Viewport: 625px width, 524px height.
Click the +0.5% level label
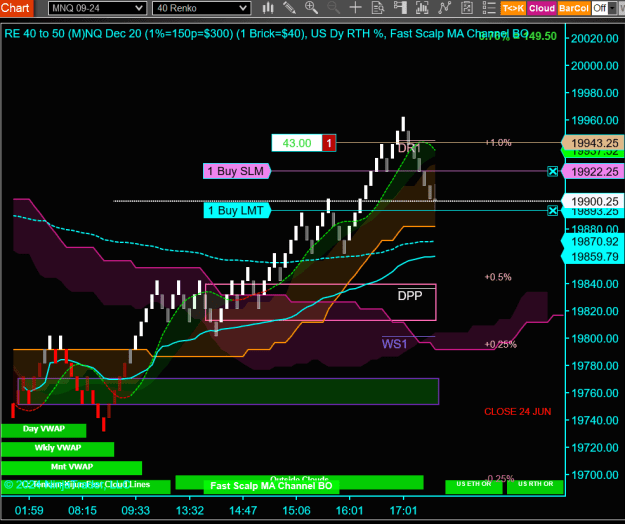(498, 277)
